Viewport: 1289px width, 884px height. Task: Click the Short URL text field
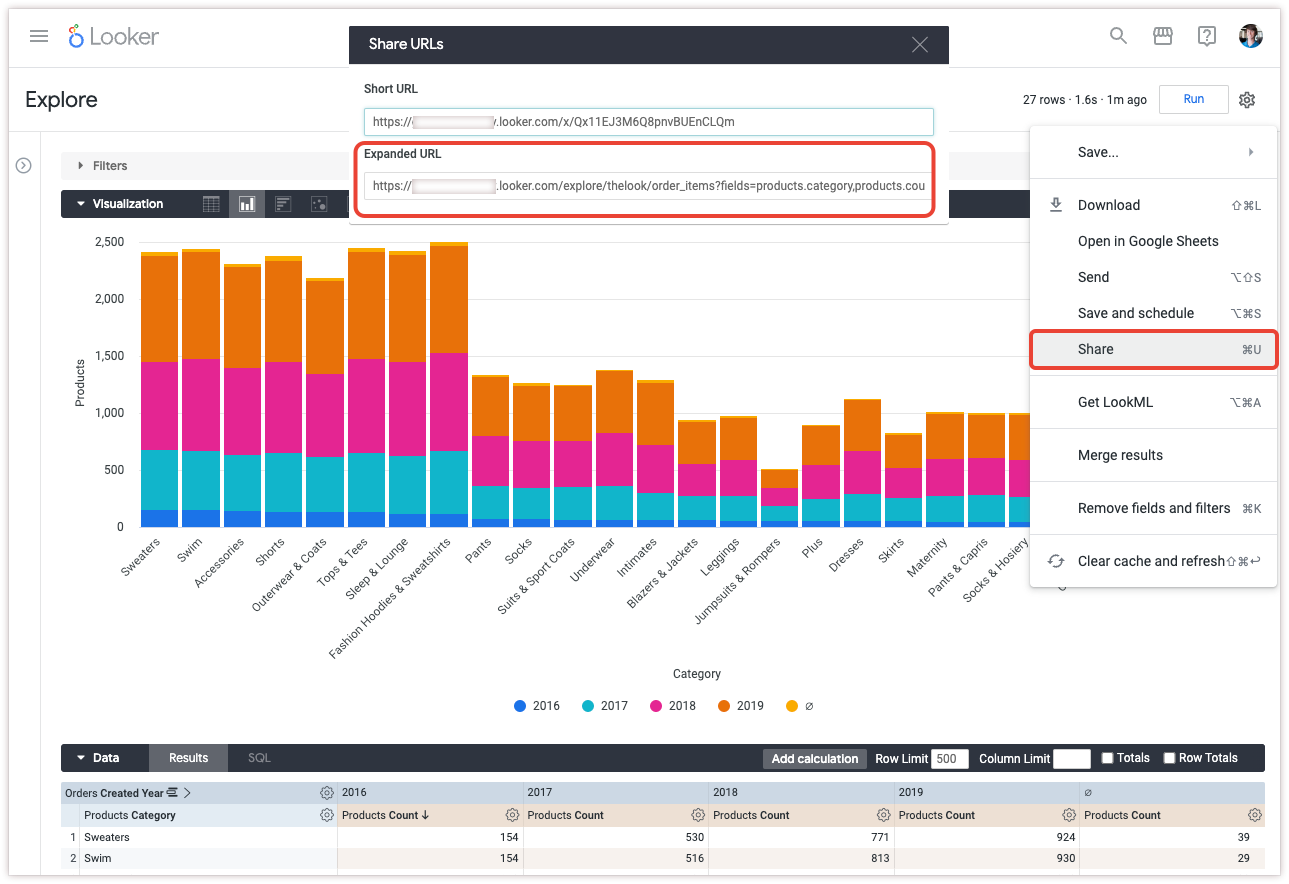[x=648, y=122]
